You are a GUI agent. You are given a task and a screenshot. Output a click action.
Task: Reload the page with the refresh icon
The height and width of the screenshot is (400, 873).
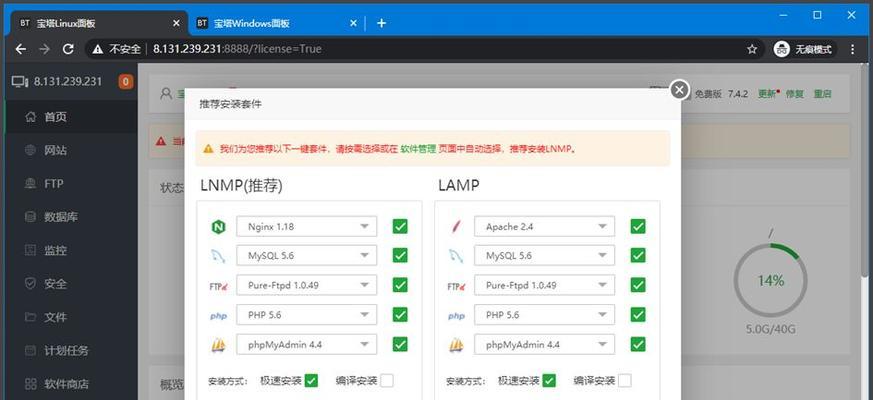point(68,49)
